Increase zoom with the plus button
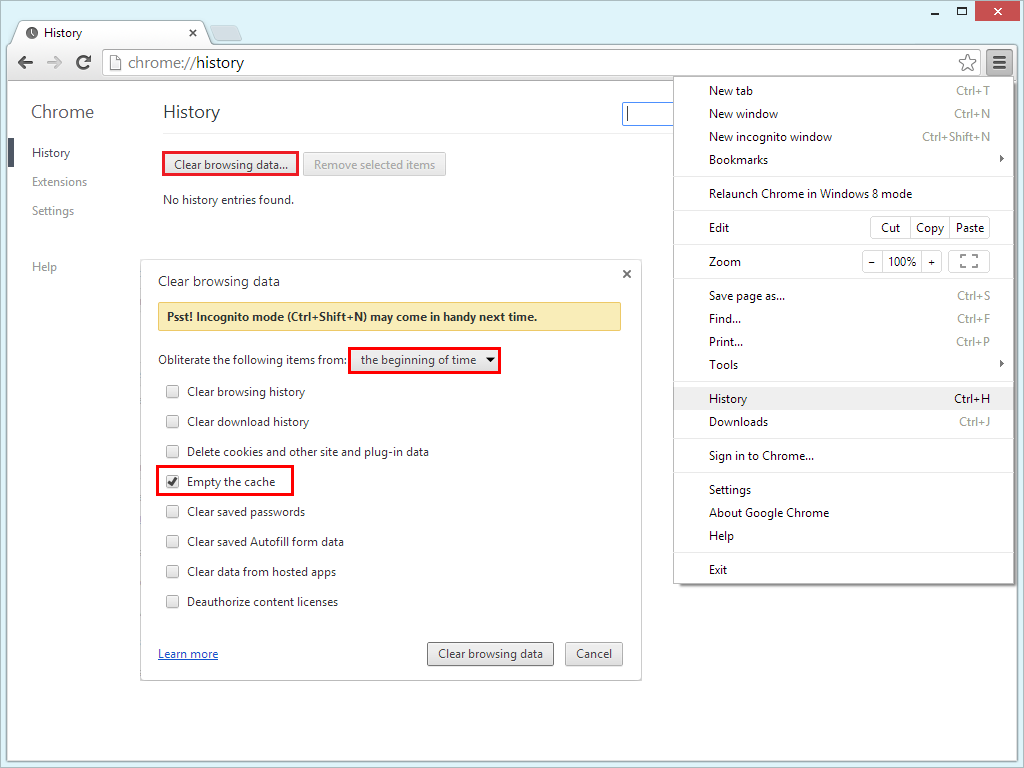The image size is (1024, 768). click(931, 261)
